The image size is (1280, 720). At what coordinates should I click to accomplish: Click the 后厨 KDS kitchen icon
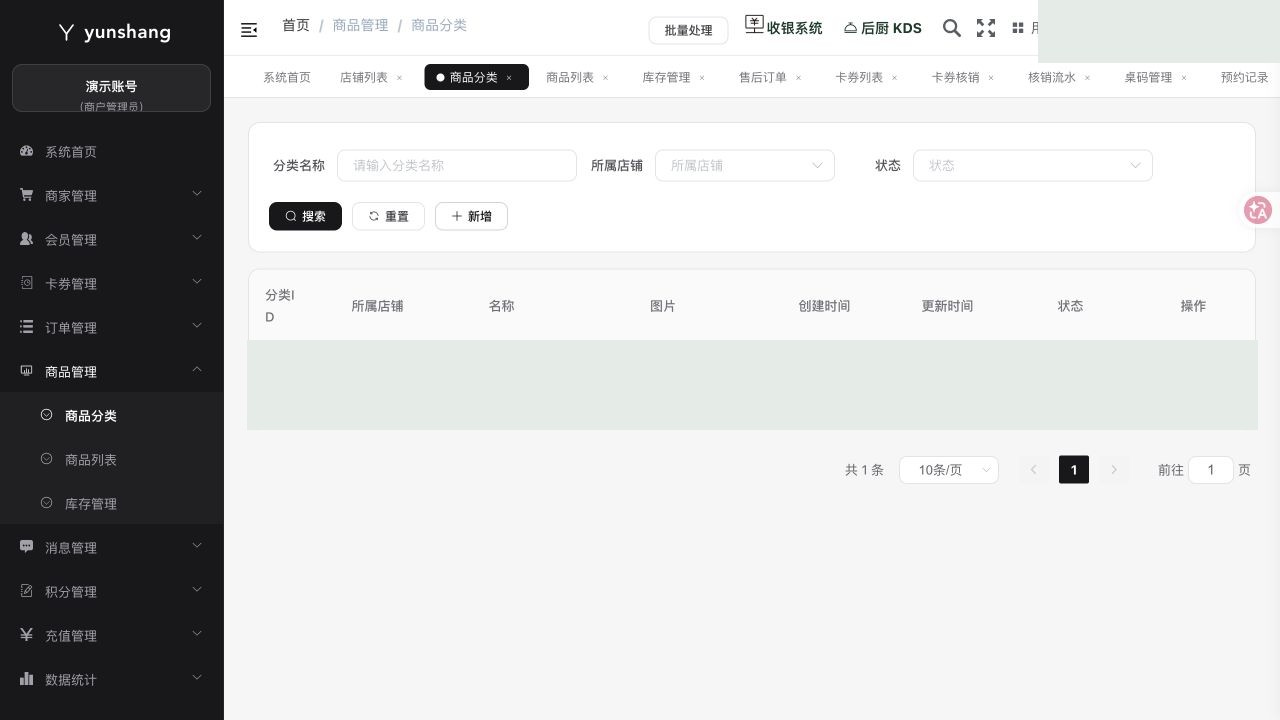pyautogui.click(x=850, y=28)
